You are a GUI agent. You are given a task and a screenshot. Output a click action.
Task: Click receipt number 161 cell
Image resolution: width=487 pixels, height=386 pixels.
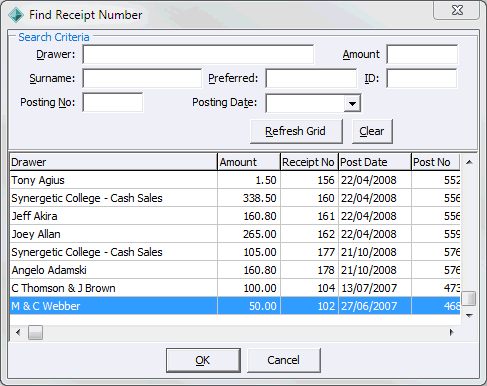click(309, 216)
